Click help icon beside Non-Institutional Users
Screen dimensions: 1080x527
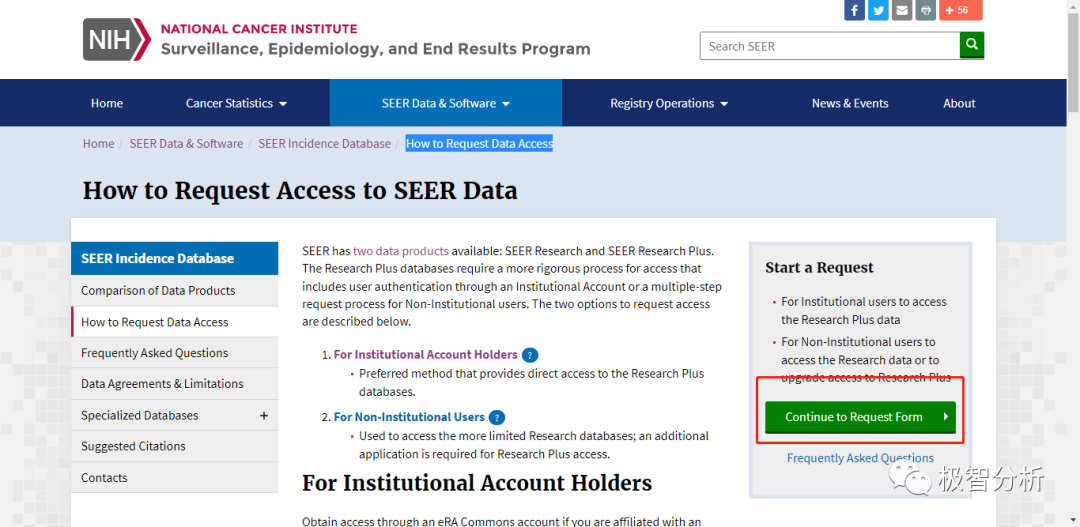[x=497, y=418]
